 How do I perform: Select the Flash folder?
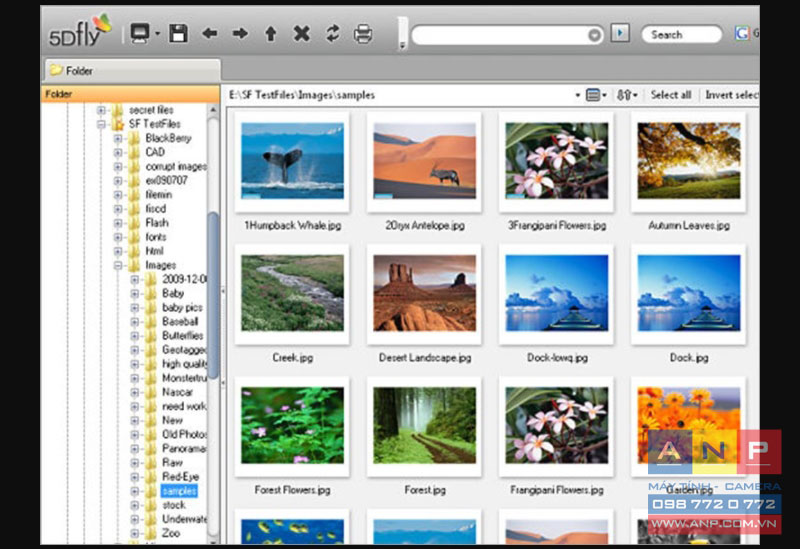[x=157, y=223]
